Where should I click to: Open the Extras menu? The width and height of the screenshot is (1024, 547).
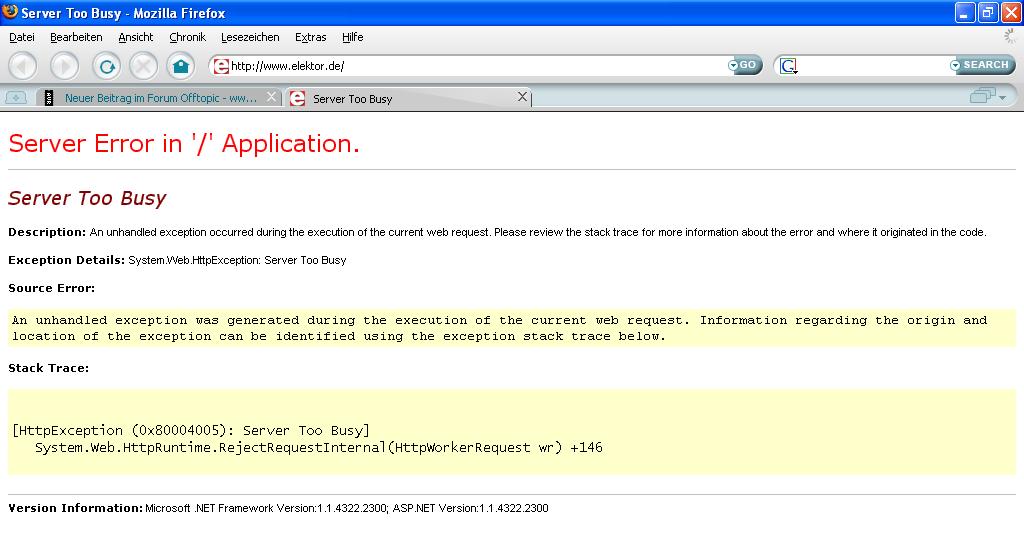point(310,37)
